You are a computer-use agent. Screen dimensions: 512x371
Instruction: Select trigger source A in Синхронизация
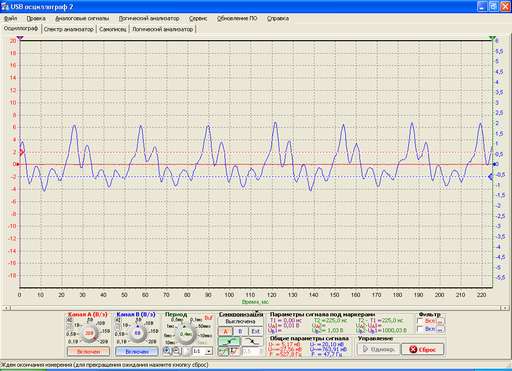(226, 331)
